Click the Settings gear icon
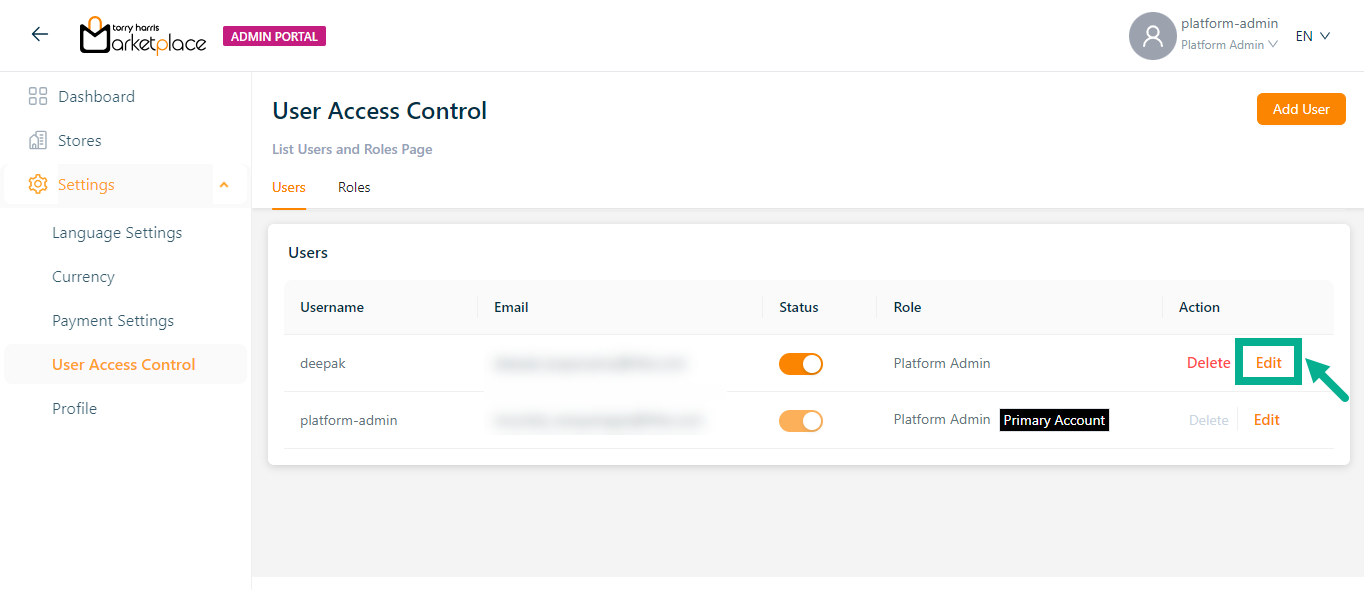 click(x=38, y=185)
